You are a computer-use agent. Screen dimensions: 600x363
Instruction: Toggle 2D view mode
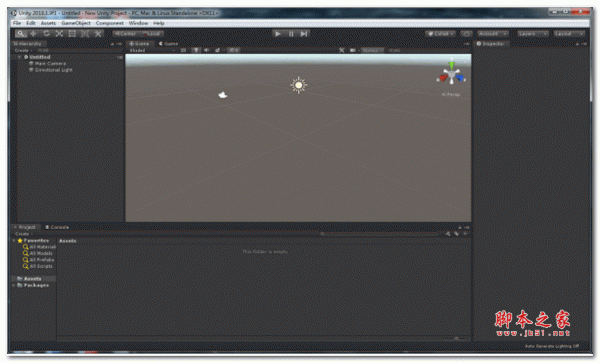coord(183,50)
